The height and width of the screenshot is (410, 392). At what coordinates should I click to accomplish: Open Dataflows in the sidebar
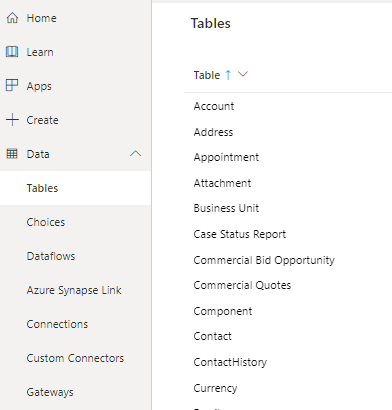pyautogui.click(x=51, y=256)
